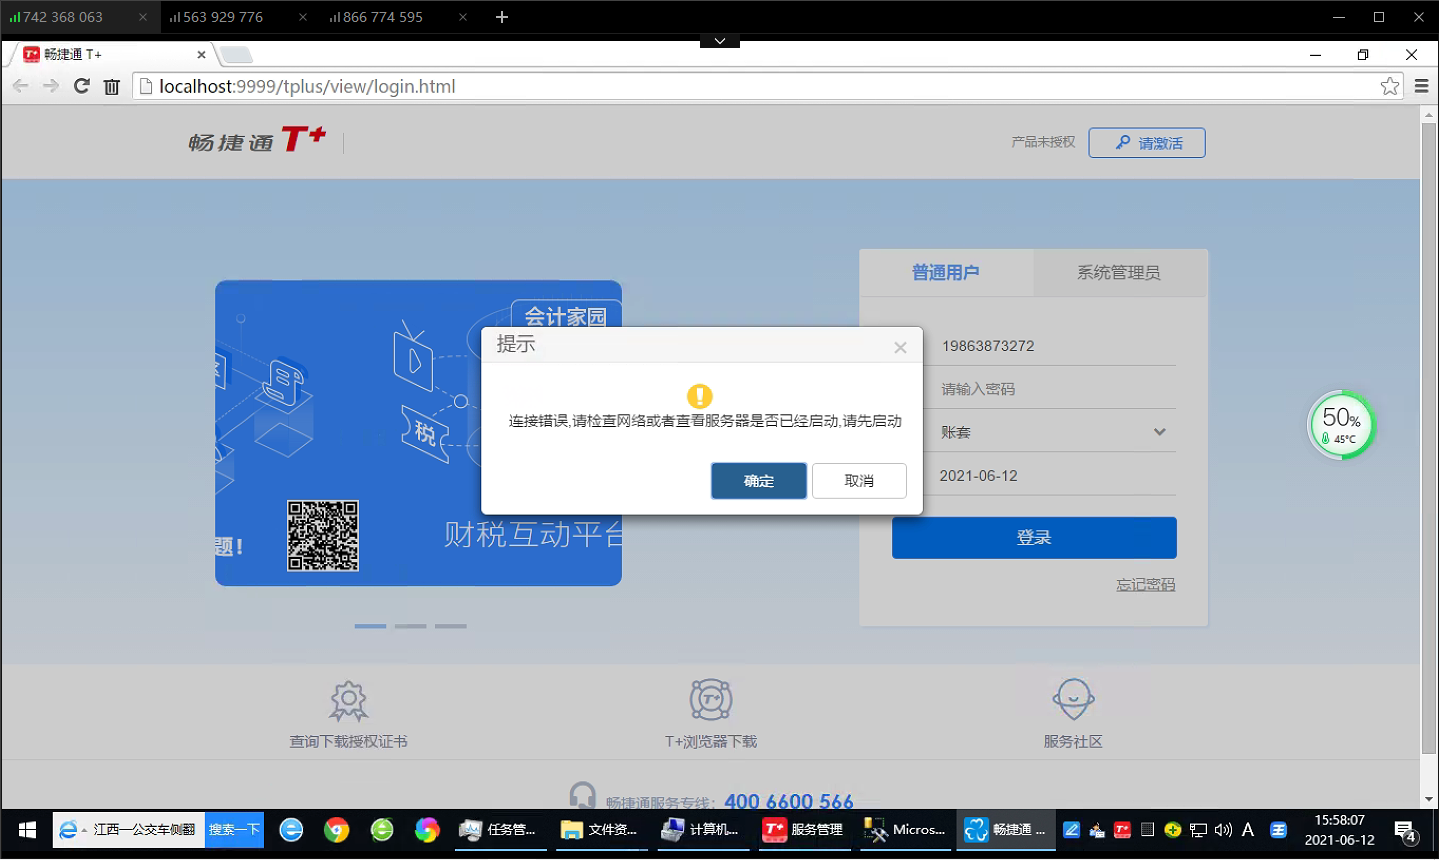Image resolution: width=1439 pixels, height=860 pixels.
Task: Click the input method A indicator
Action: coord(1248,830)
